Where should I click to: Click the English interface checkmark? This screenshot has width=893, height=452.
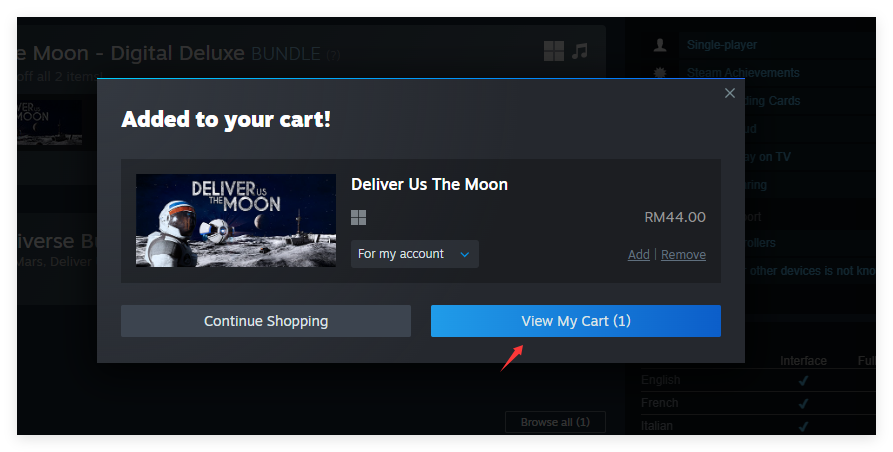click(x=803, y=380)
